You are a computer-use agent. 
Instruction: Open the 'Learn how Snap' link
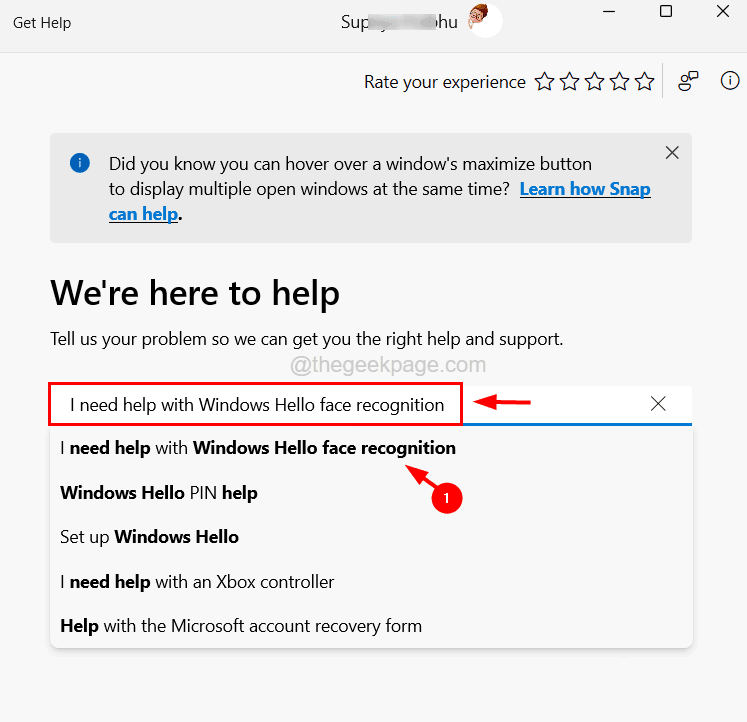click(585, 189)
